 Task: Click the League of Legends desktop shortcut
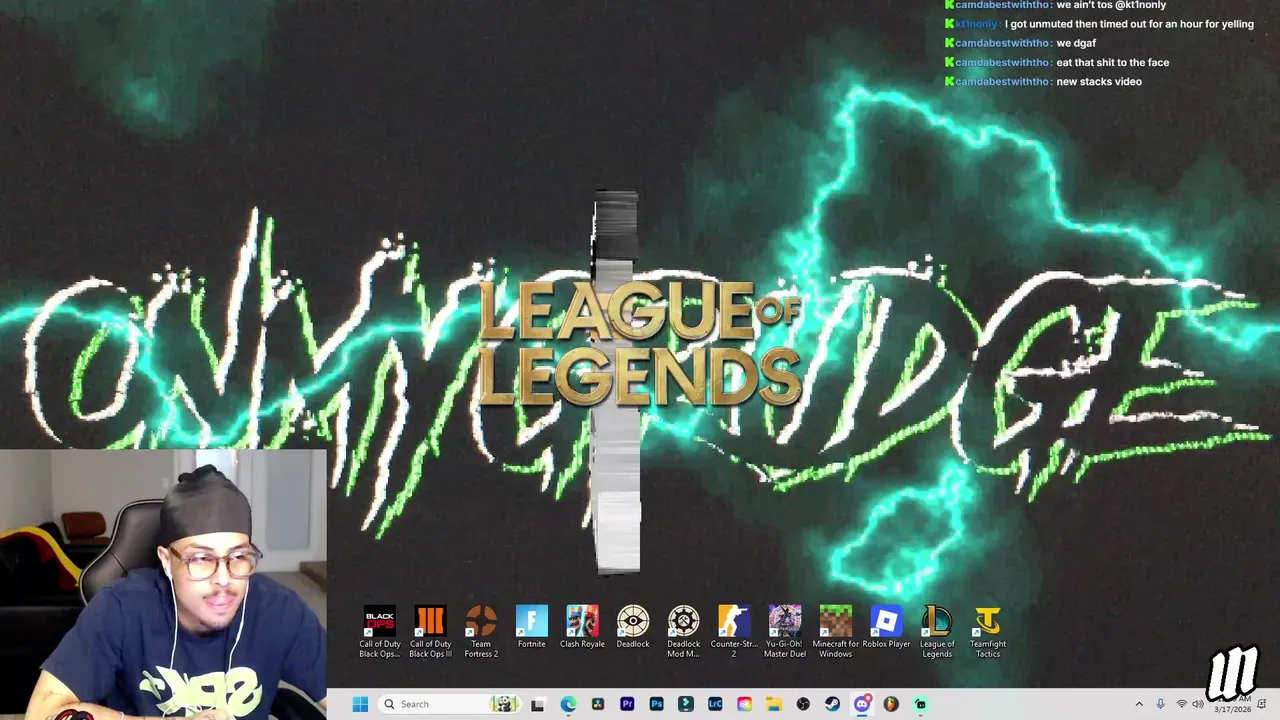tap(937, 631)
